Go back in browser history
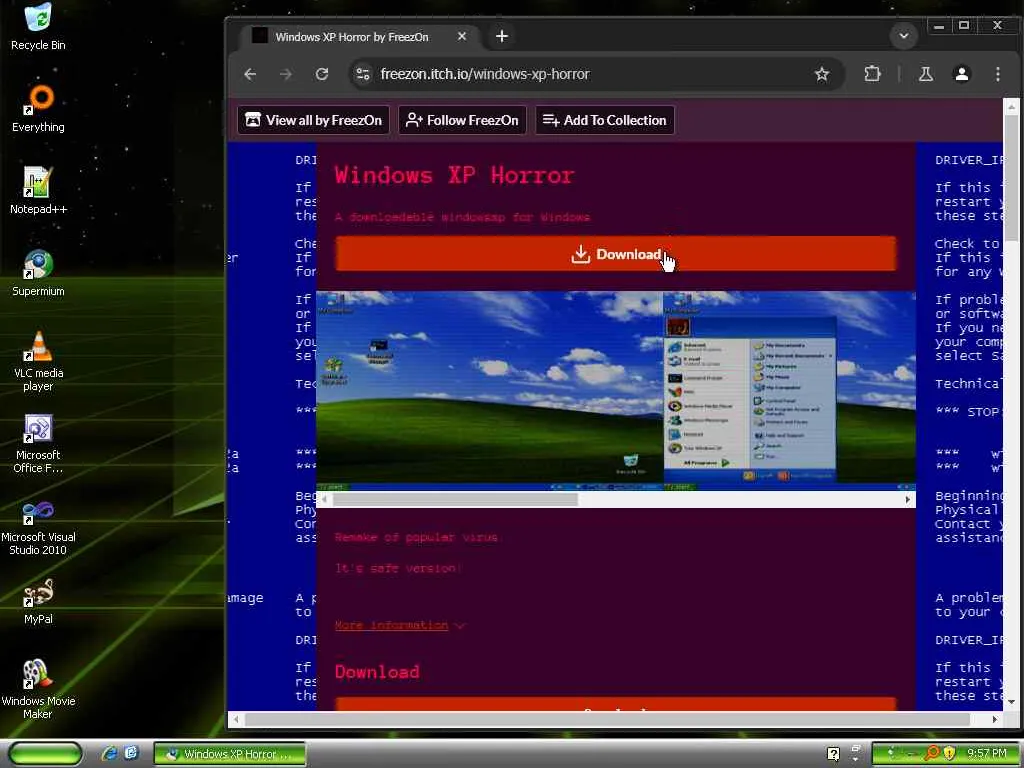1024x768 pixels. pos(250,74)
